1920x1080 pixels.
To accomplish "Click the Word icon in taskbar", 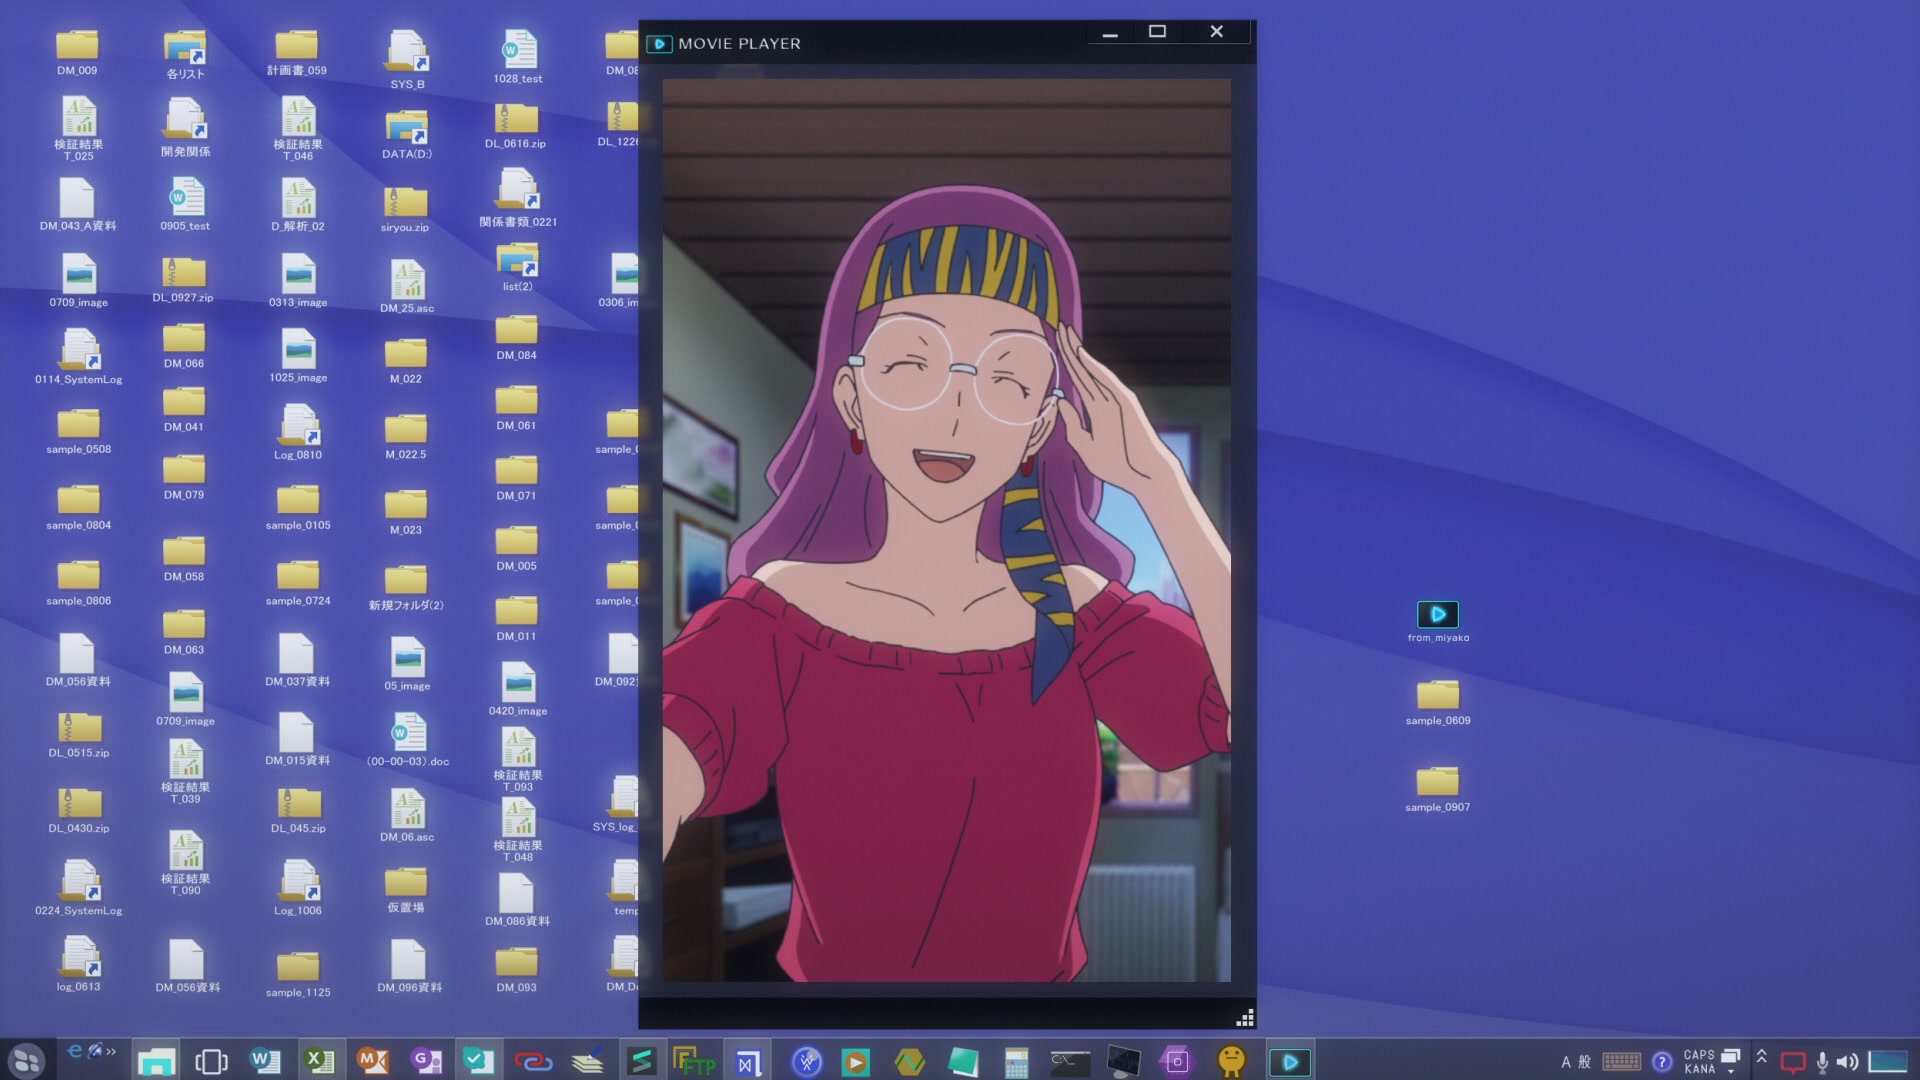I will pos(264,1061).
